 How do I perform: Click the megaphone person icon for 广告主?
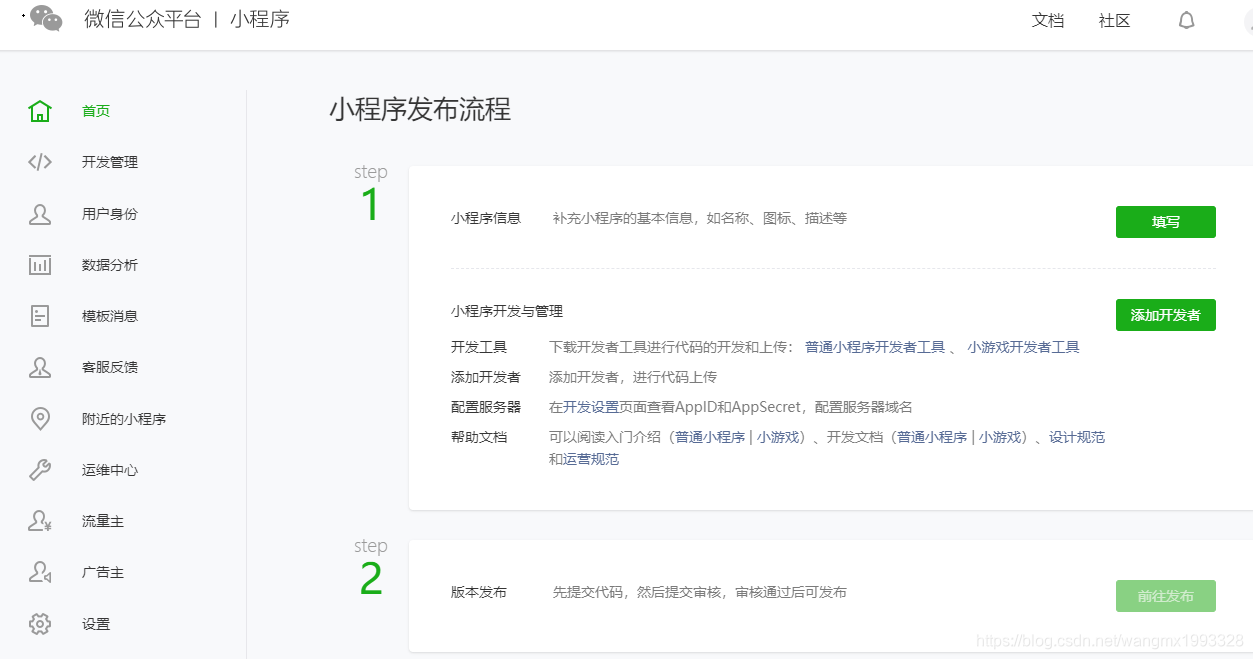(x=40, y=572)
